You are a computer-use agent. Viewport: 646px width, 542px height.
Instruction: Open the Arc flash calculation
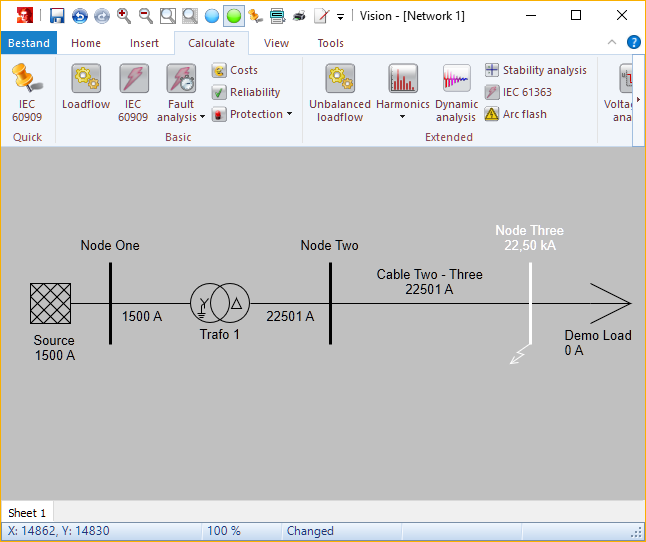pos(516,114)
